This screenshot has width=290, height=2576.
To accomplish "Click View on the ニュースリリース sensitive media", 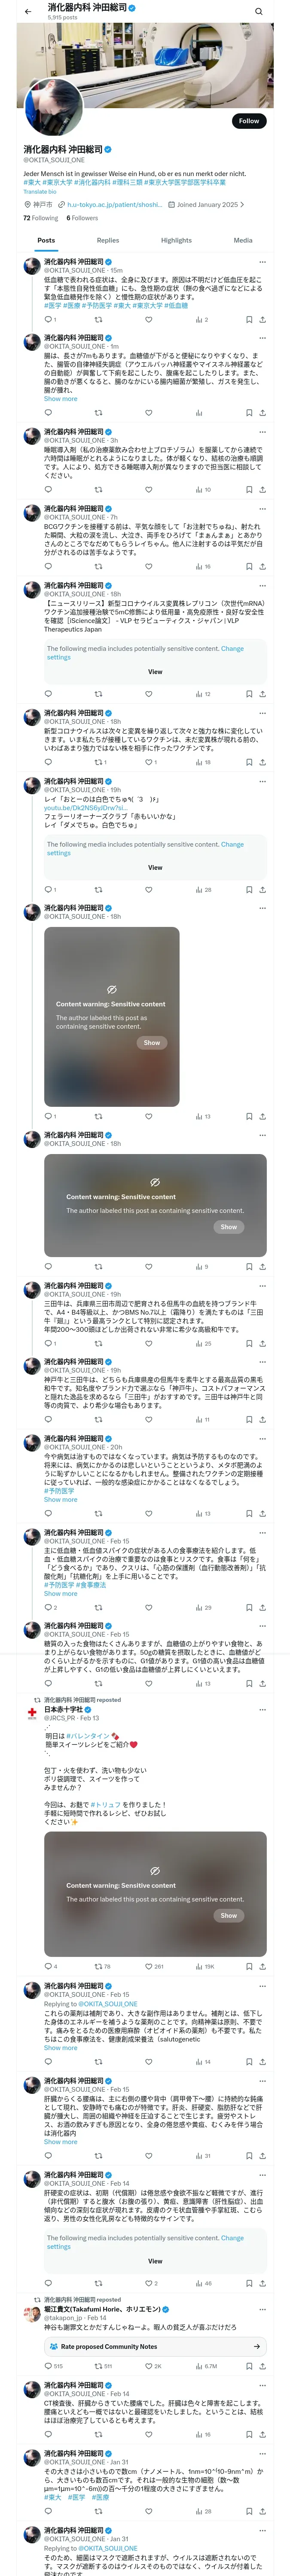I will pos(155,672).
